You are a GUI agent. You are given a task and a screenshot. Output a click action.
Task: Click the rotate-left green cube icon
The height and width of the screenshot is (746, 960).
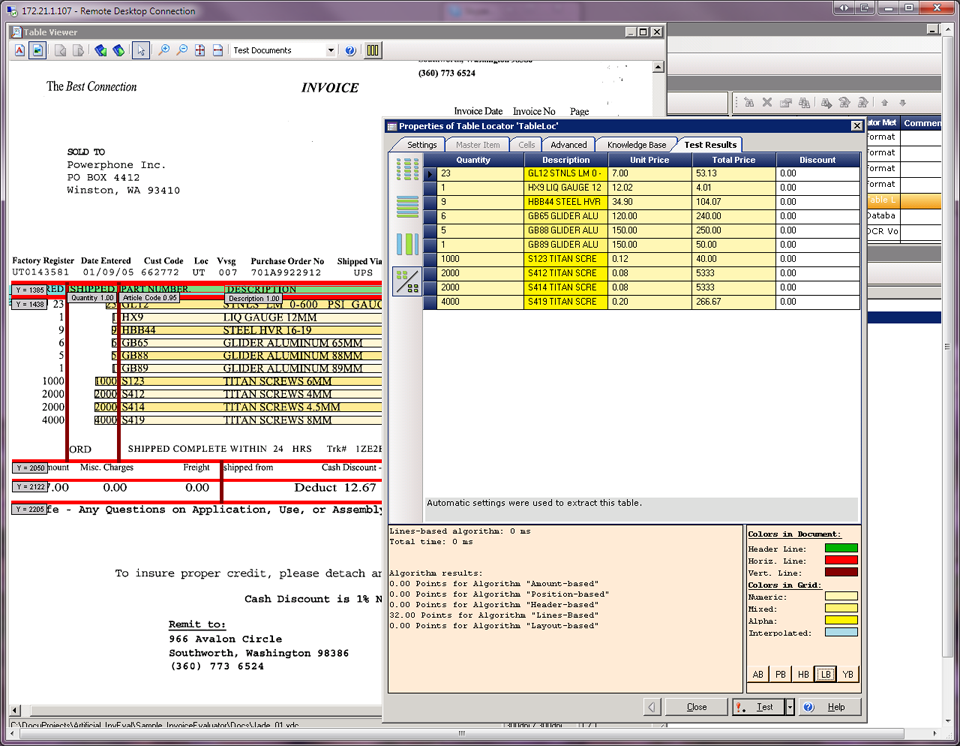click(101, 50)
